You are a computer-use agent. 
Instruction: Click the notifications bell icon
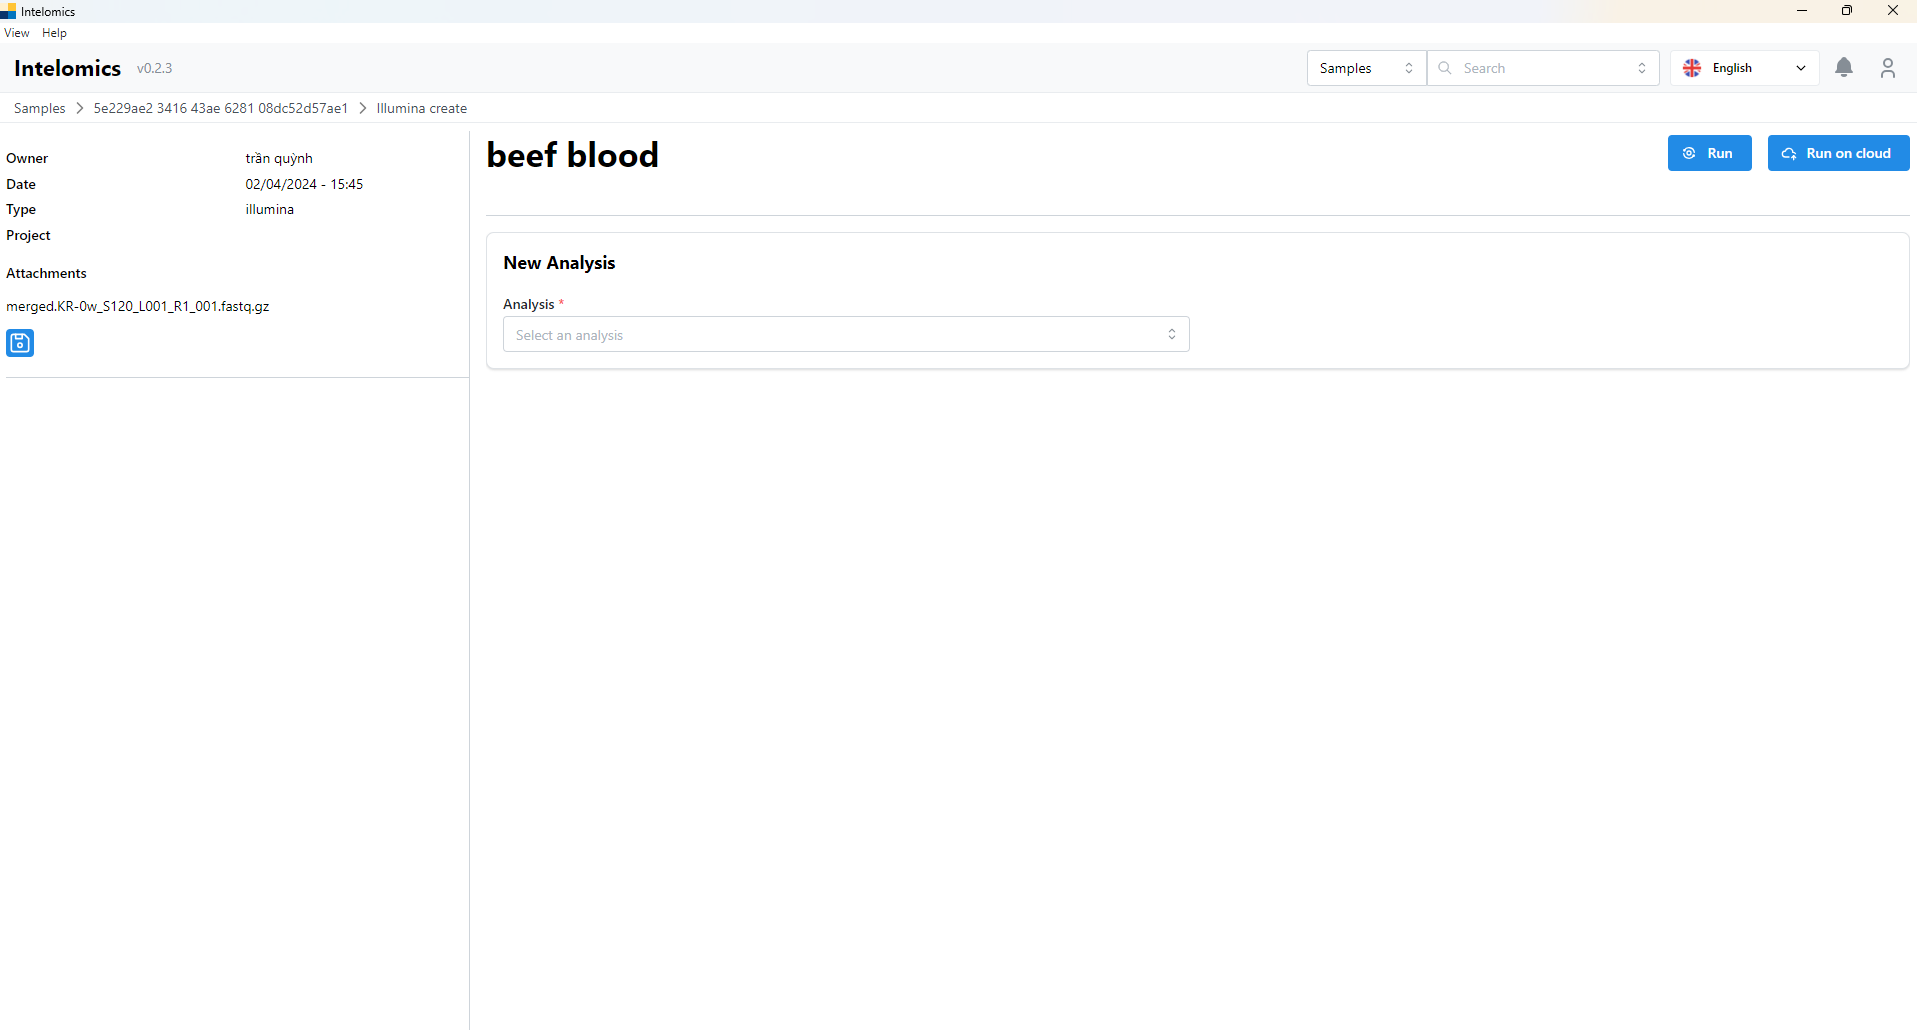pos(1844,67)
